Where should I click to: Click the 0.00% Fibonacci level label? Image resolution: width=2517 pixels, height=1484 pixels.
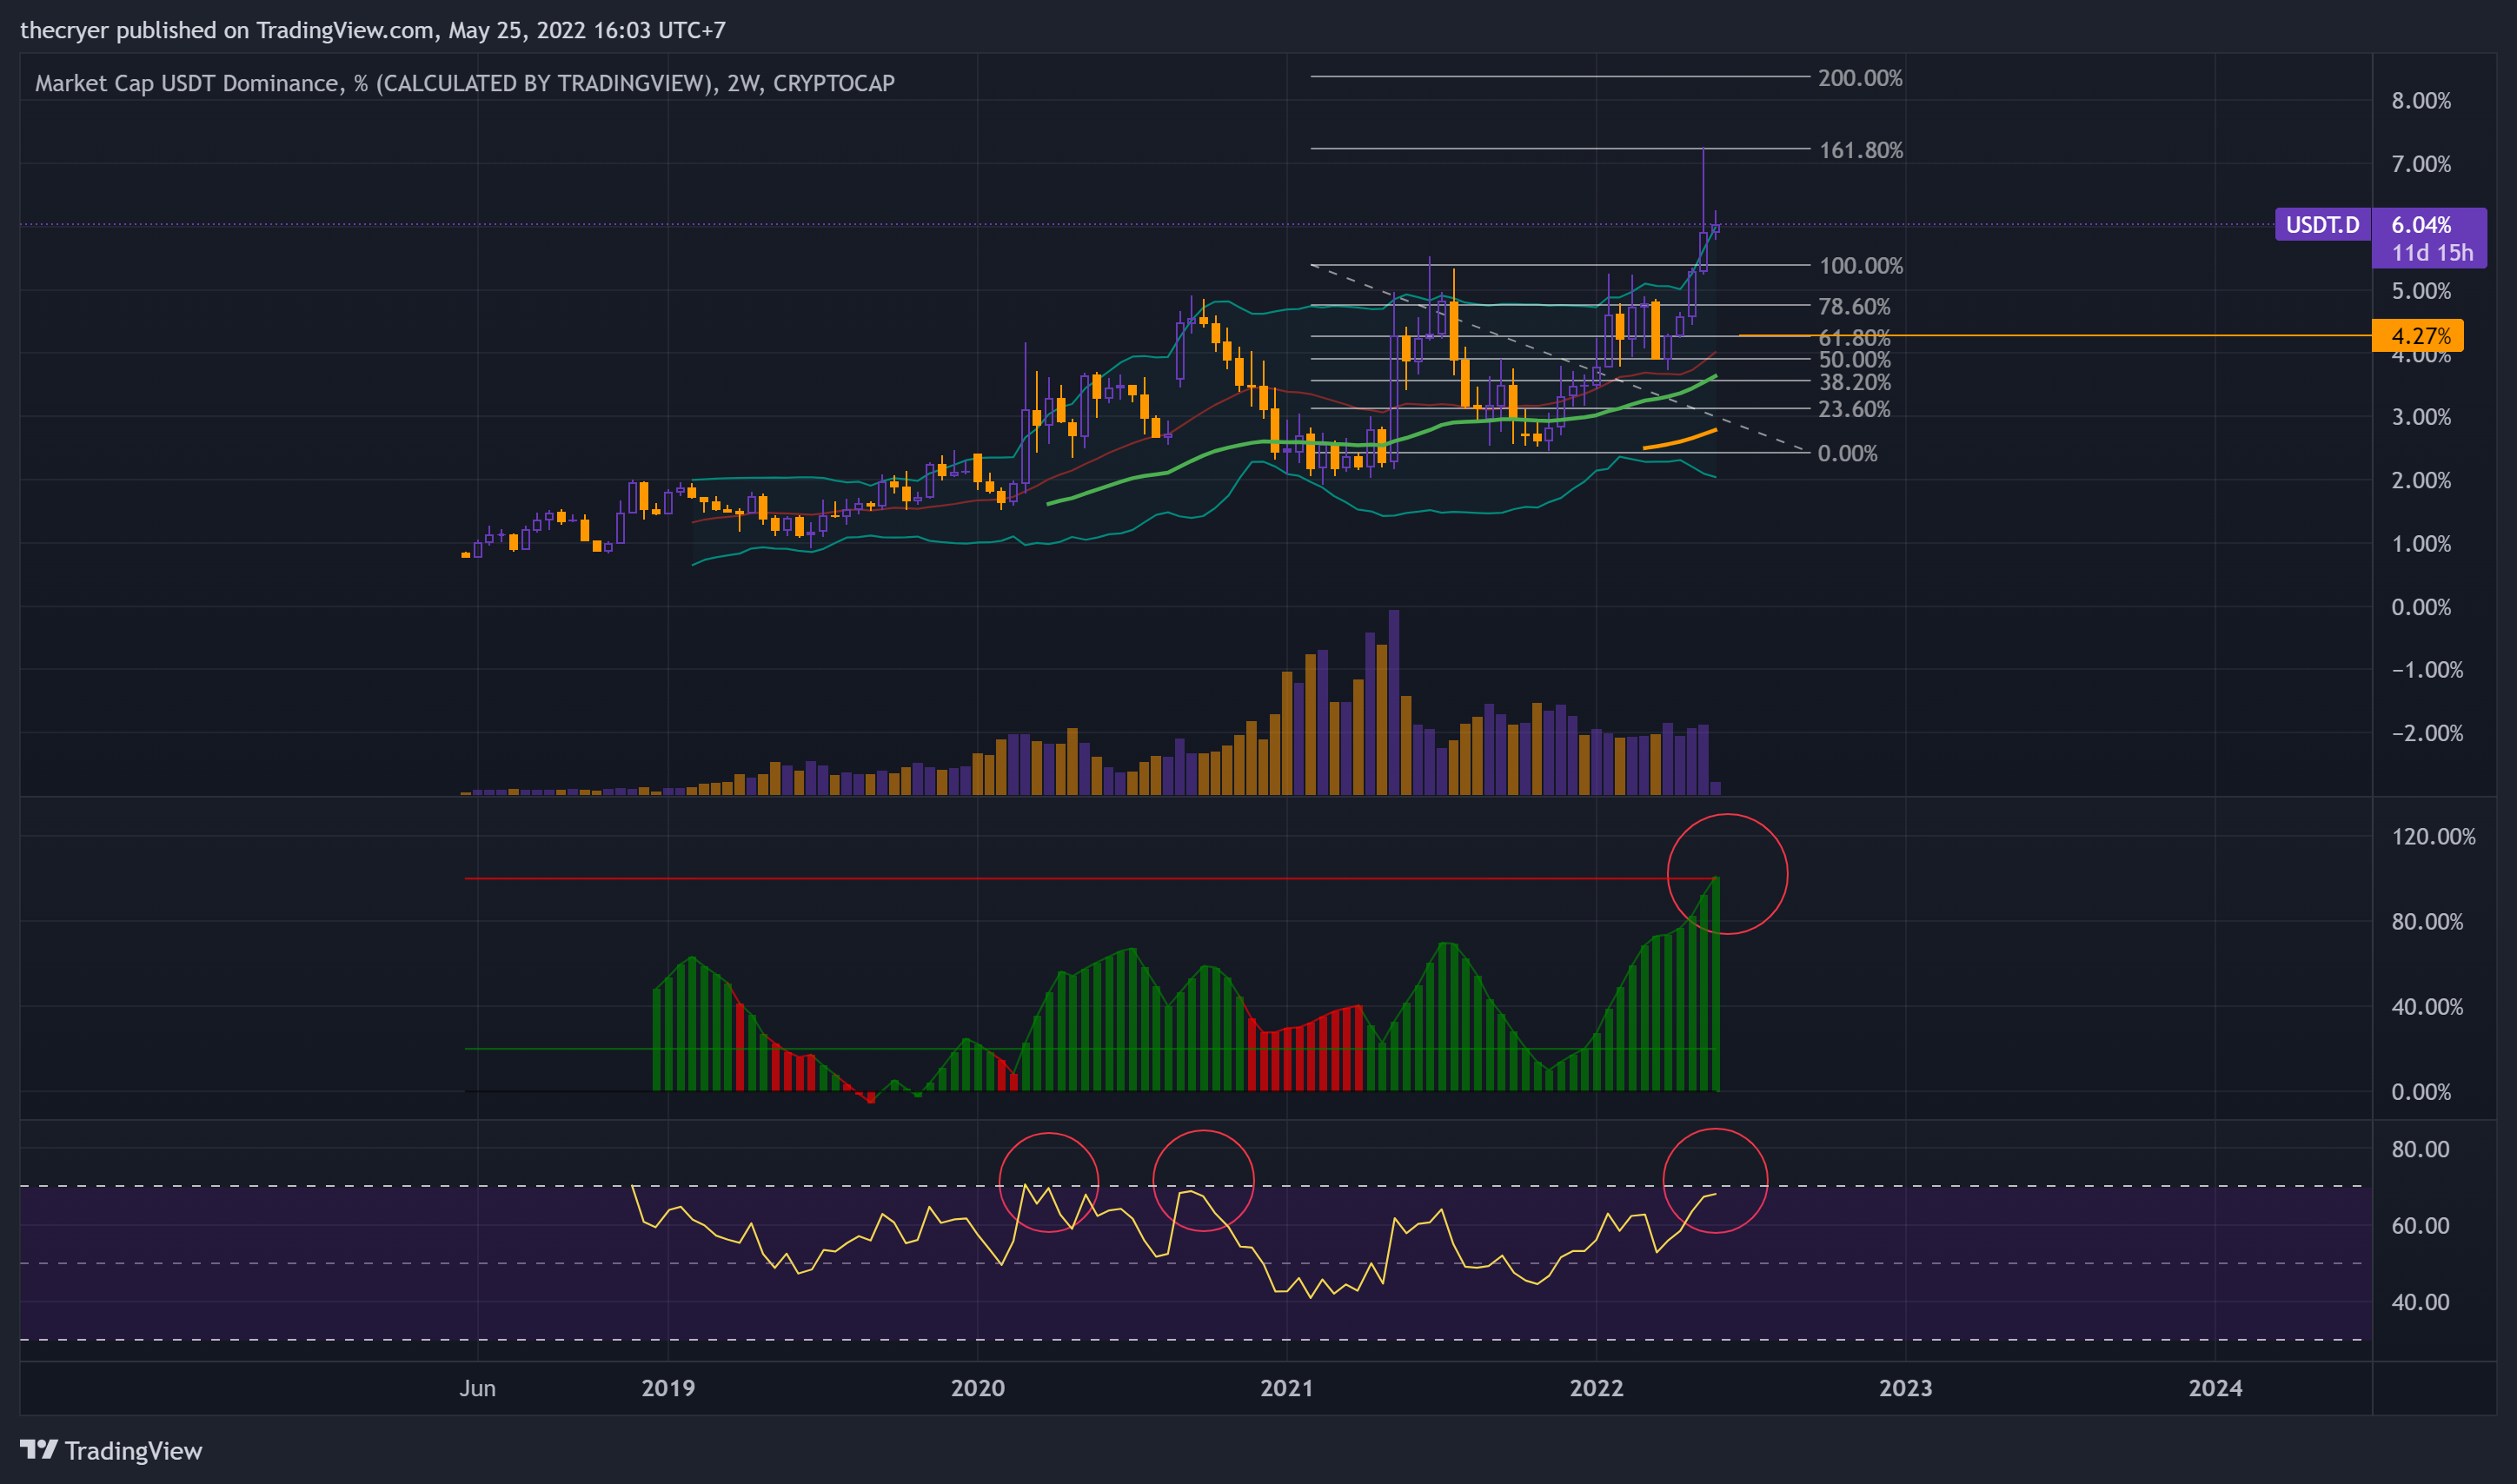pyautogui.click(x=1847, y=453)
